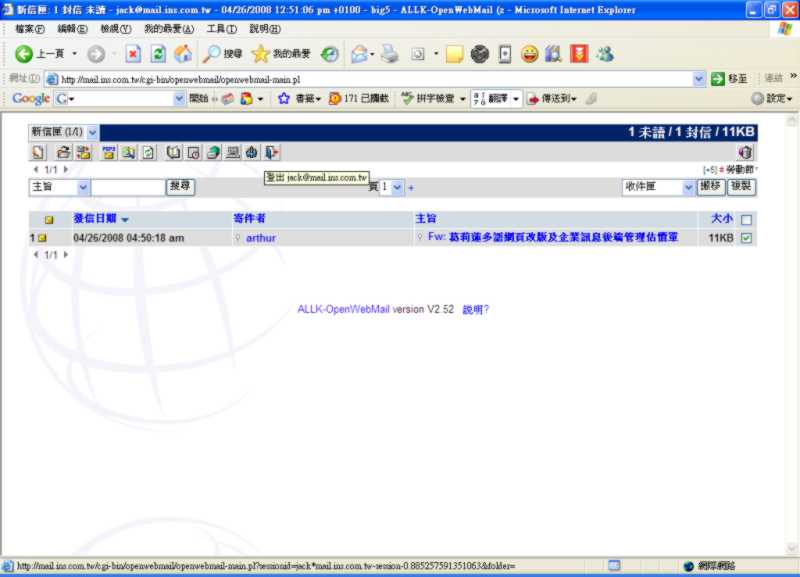Click the Messenger people icon in IE toolbar

(x=605, y=54)
